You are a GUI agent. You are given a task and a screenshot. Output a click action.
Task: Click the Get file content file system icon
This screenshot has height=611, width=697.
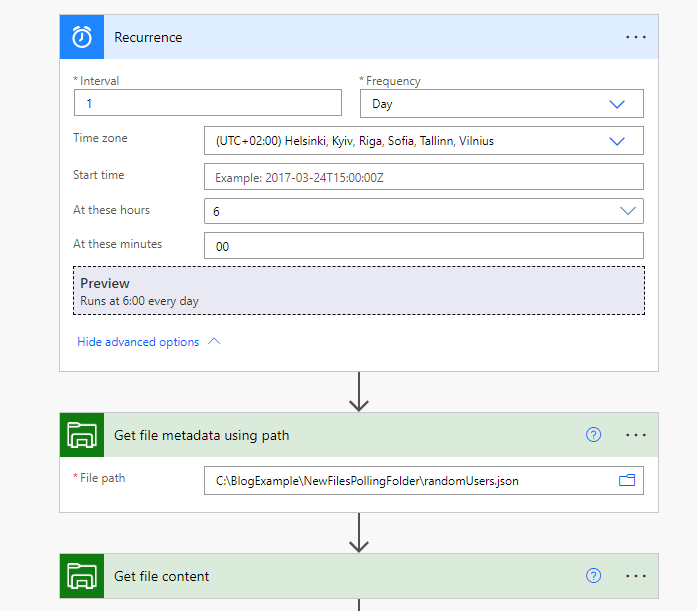(x=82, y=576)
